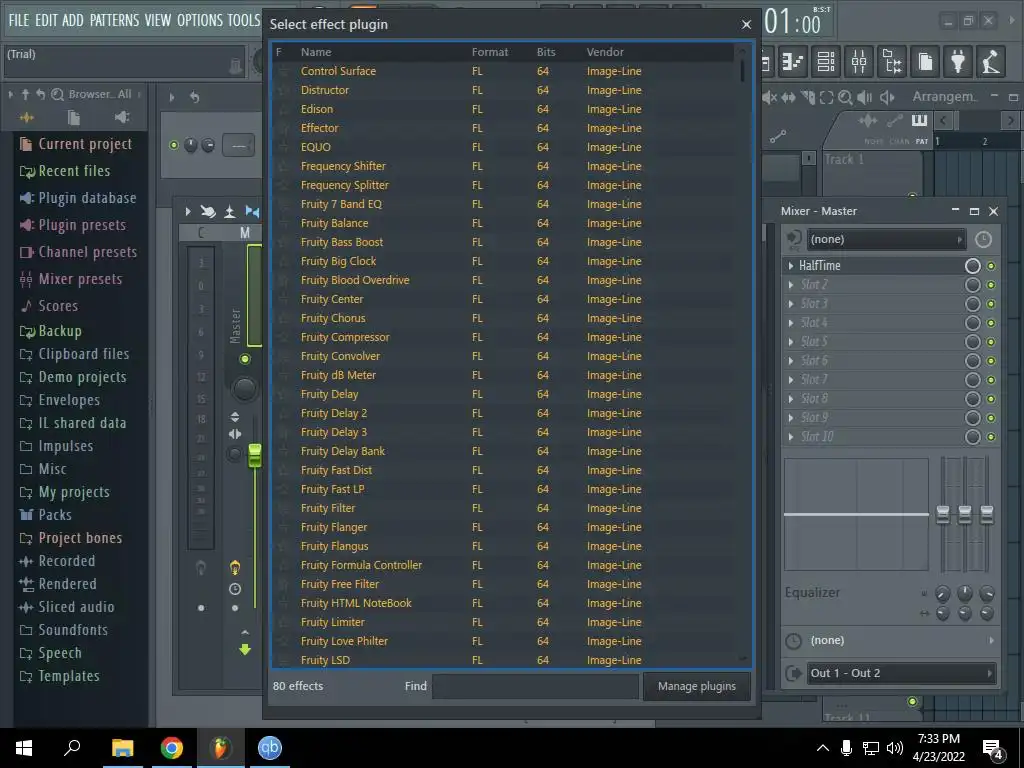Toggle Slot 2 green enable light
Image resolution: width=1024 pixels, height=768 pixels.
pyautogui.click(x=991, y=285)
